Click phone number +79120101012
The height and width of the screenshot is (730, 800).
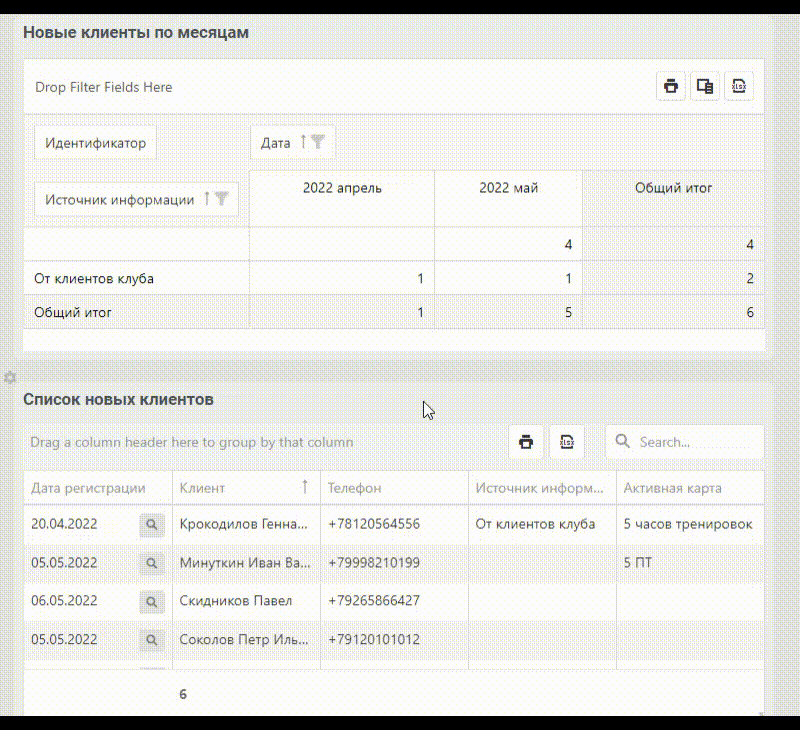(x=374, y=639)
